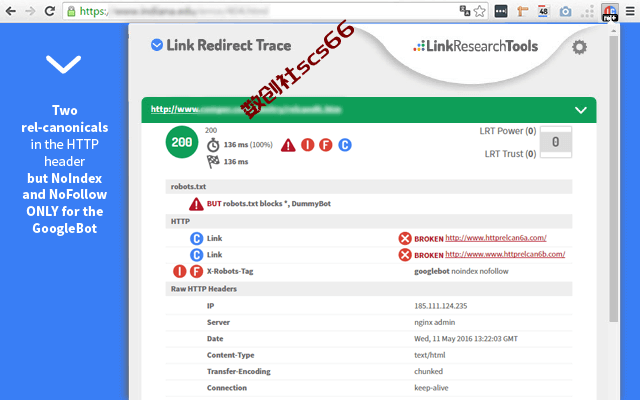Image resolution: width=640 pixels, height=400 pixels.
Task: Toggle the Link Redirect Trace extension icon
Action: point(610,12)
